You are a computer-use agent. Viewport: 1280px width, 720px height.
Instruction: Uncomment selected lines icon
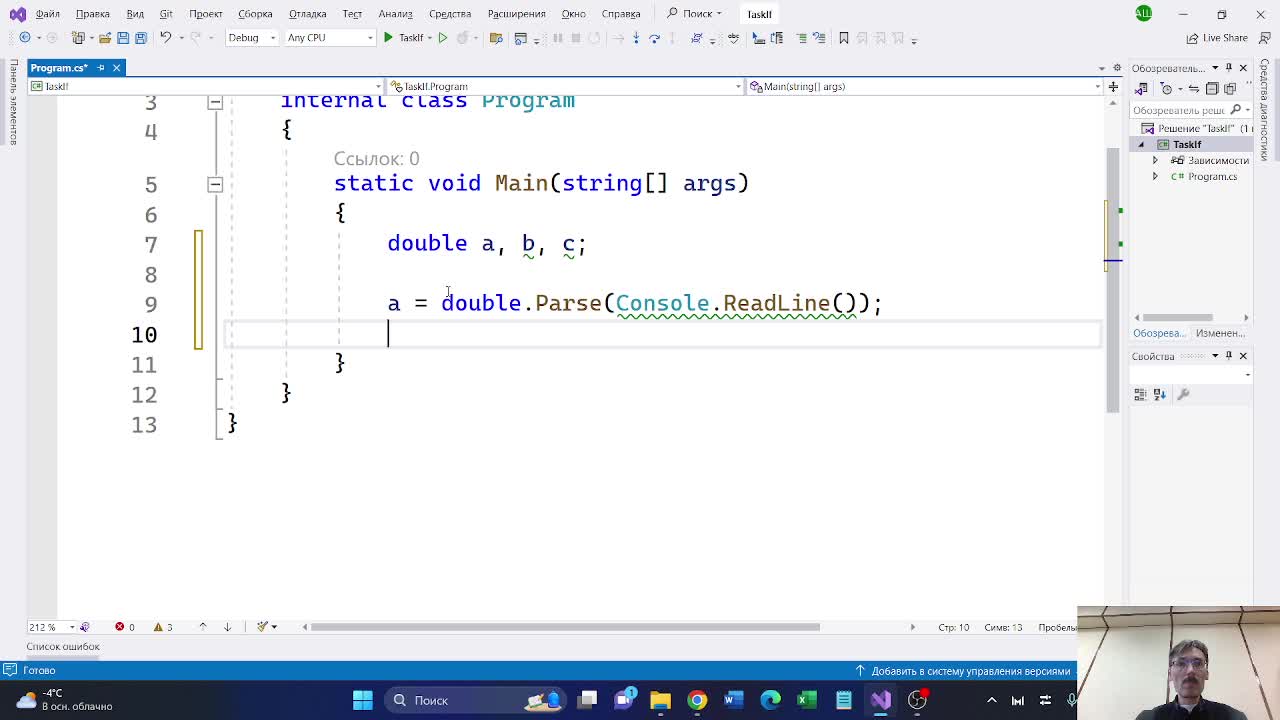click(x=819, y=38)
